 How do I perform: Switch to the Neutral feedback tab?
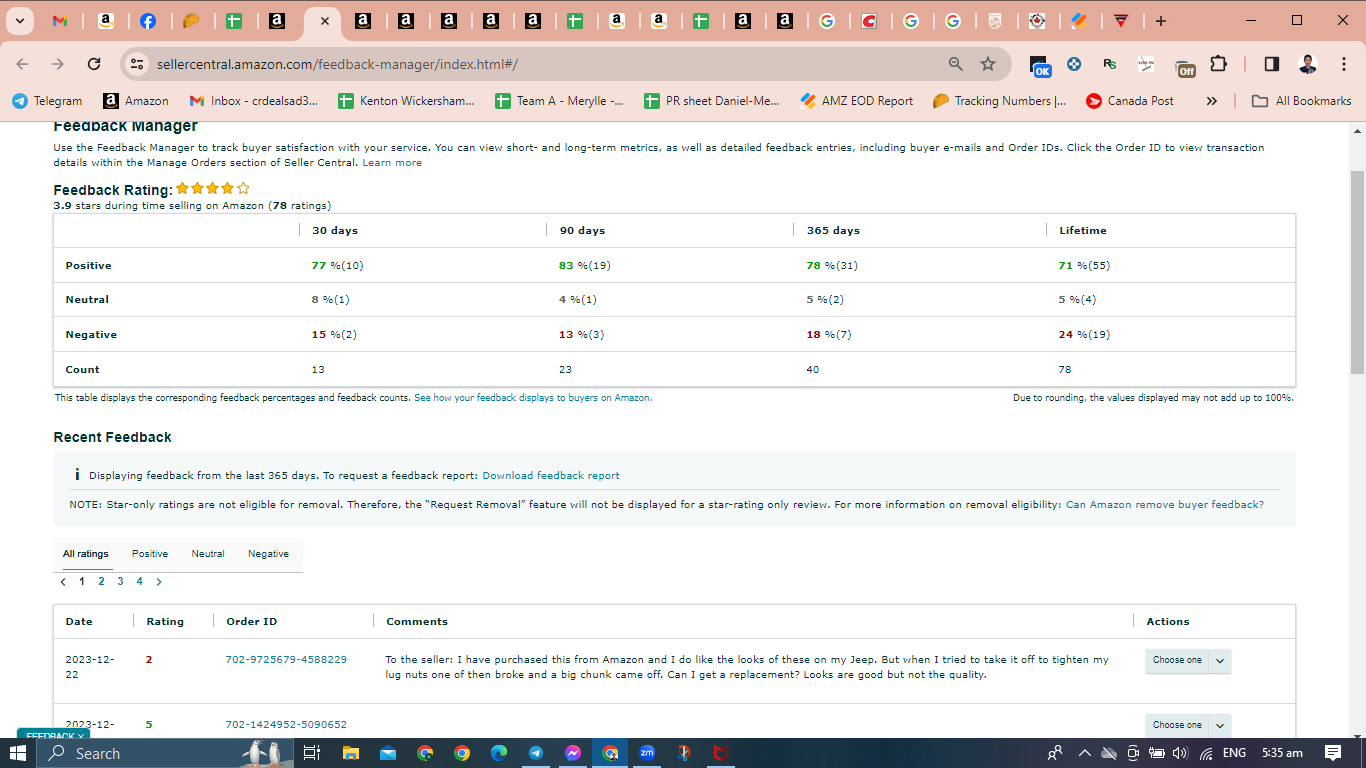208,554
